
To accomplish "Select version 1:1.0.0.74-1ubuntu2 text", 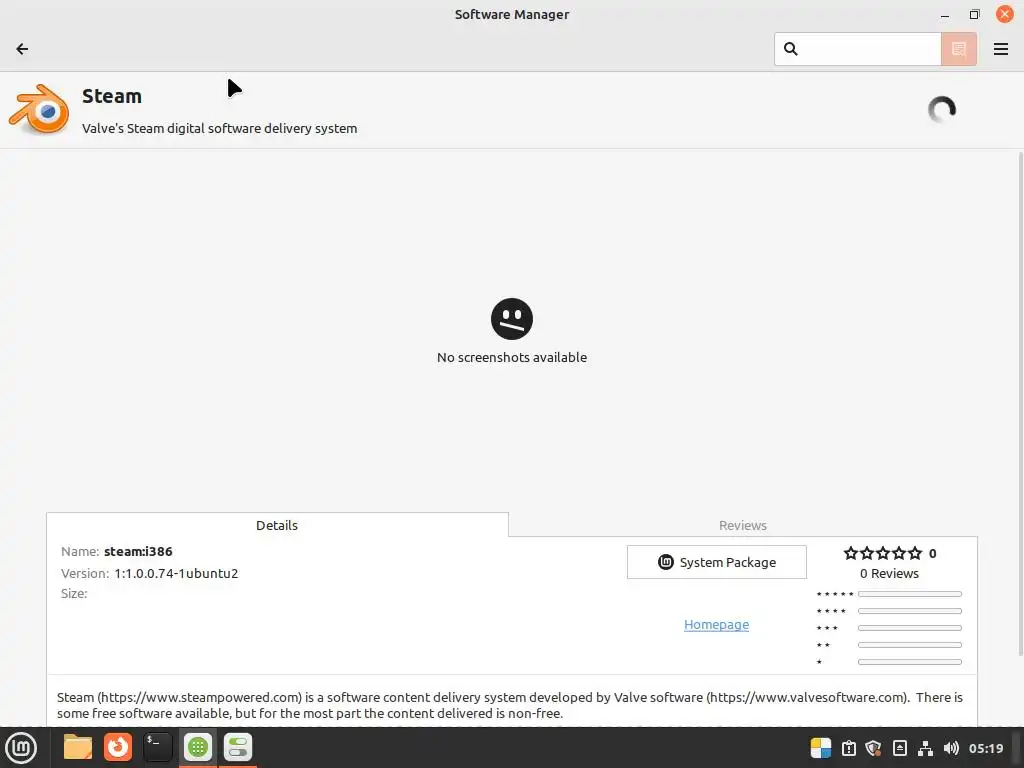I will pos(176,573).
